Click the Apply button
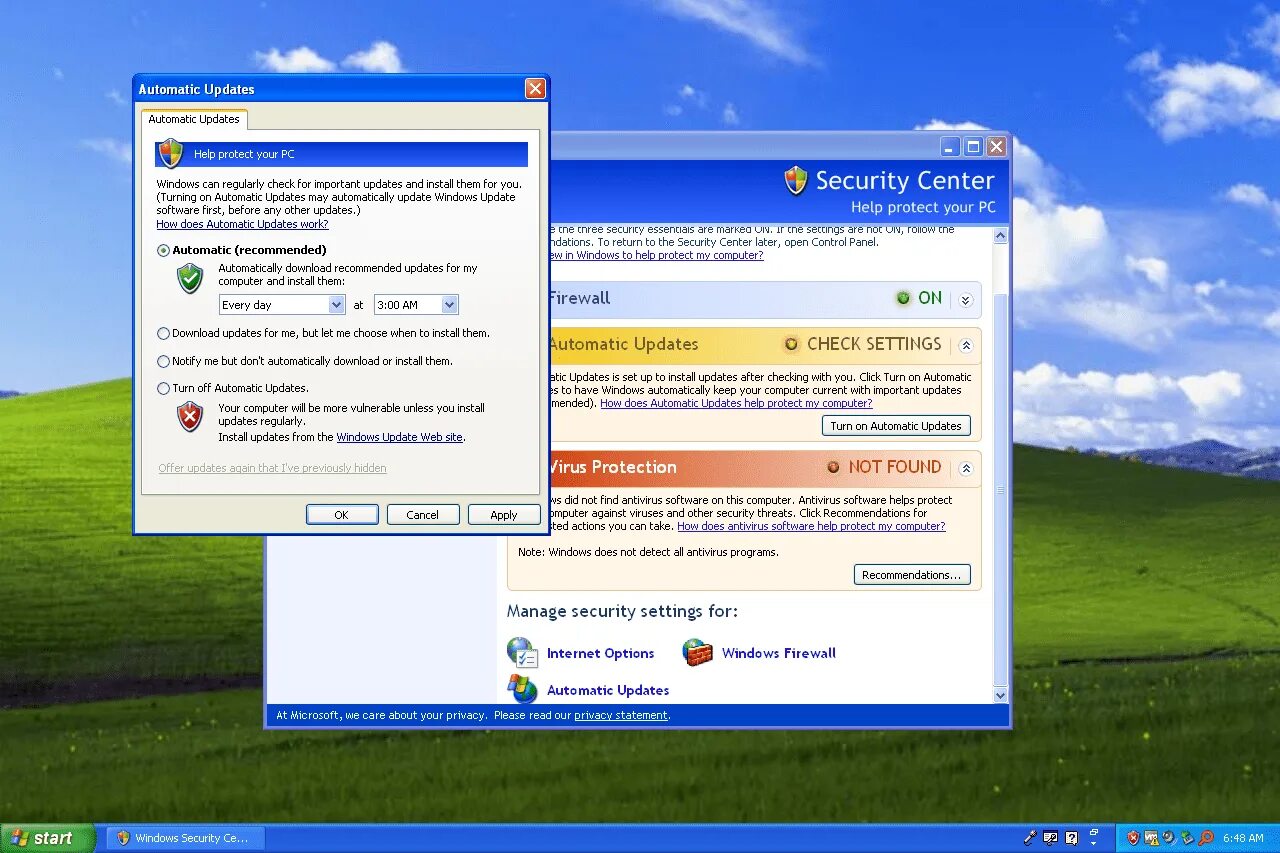1280x853 pixels. (x=504, y=515)
